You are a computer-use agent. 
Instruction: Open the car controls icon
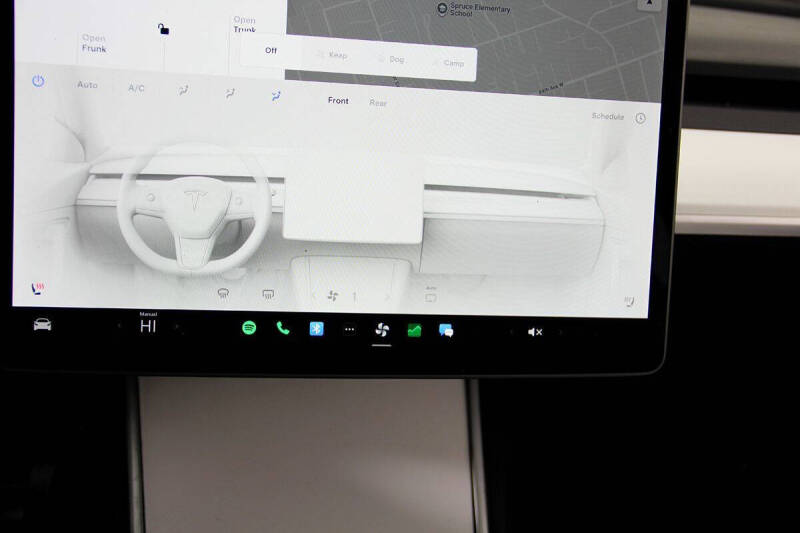point(42,324)
